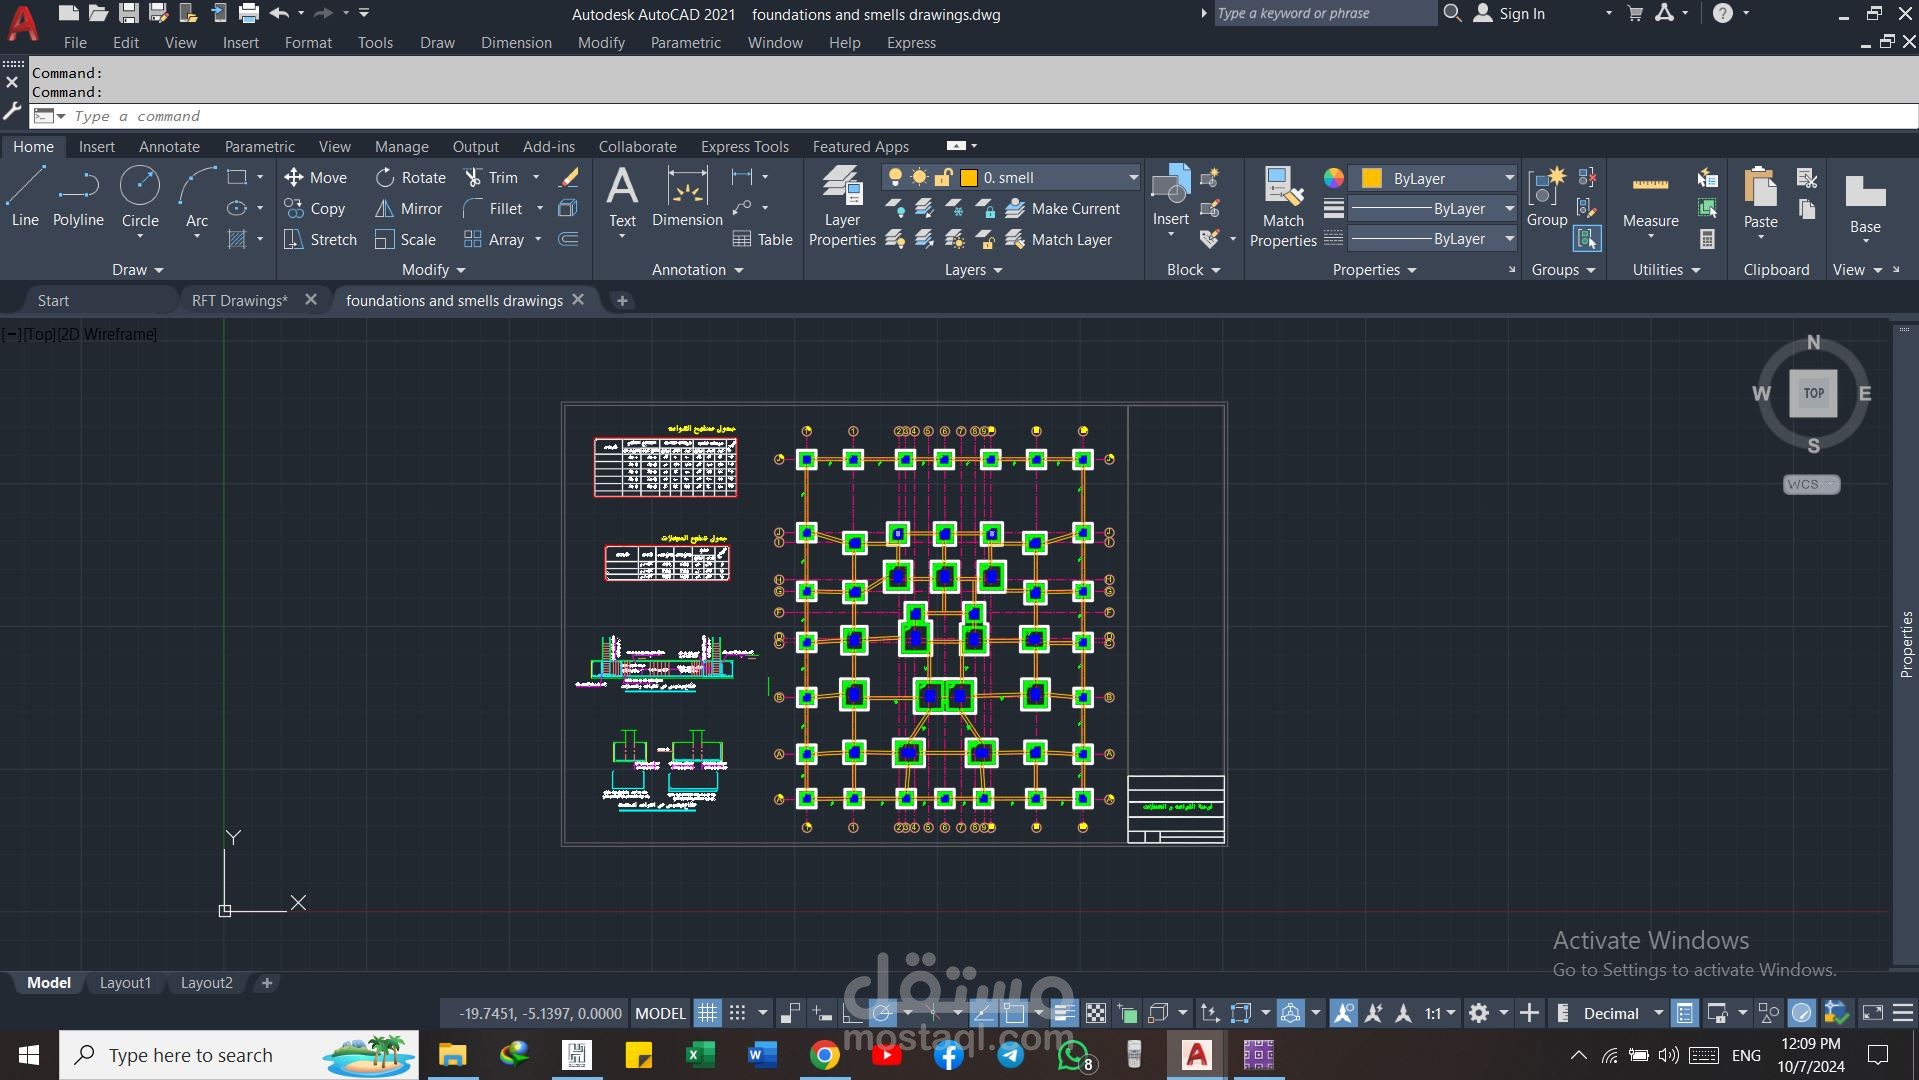
Task: Open the Quick Calculator in Utilities
Action: point(1707,239)
